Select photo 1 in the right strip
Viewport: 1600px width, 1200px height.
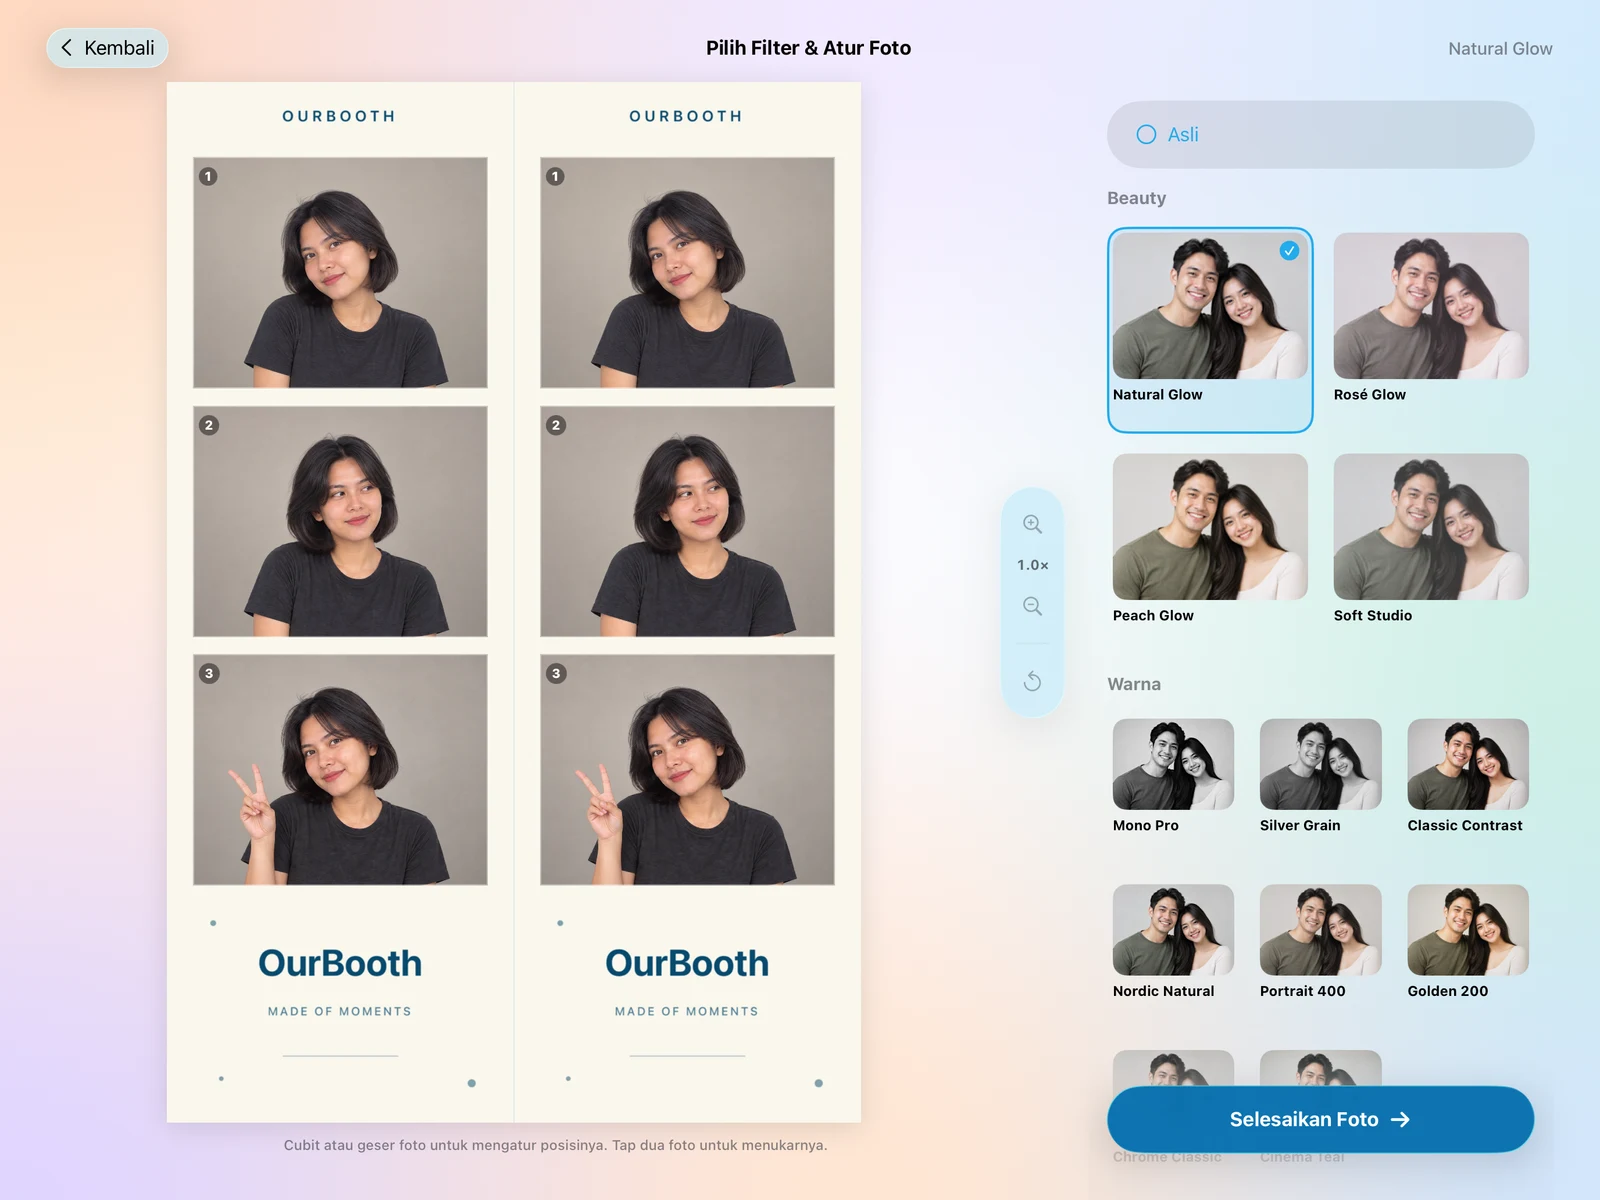click(687, 272)
